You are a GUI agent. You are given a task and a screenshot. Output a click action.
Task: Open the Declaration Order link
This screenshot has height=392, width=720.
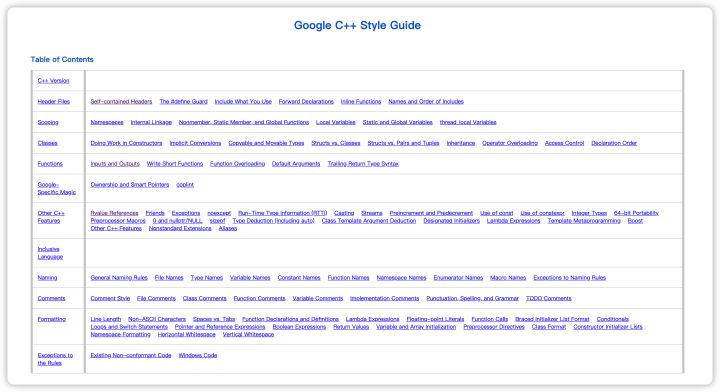(614, 143)
